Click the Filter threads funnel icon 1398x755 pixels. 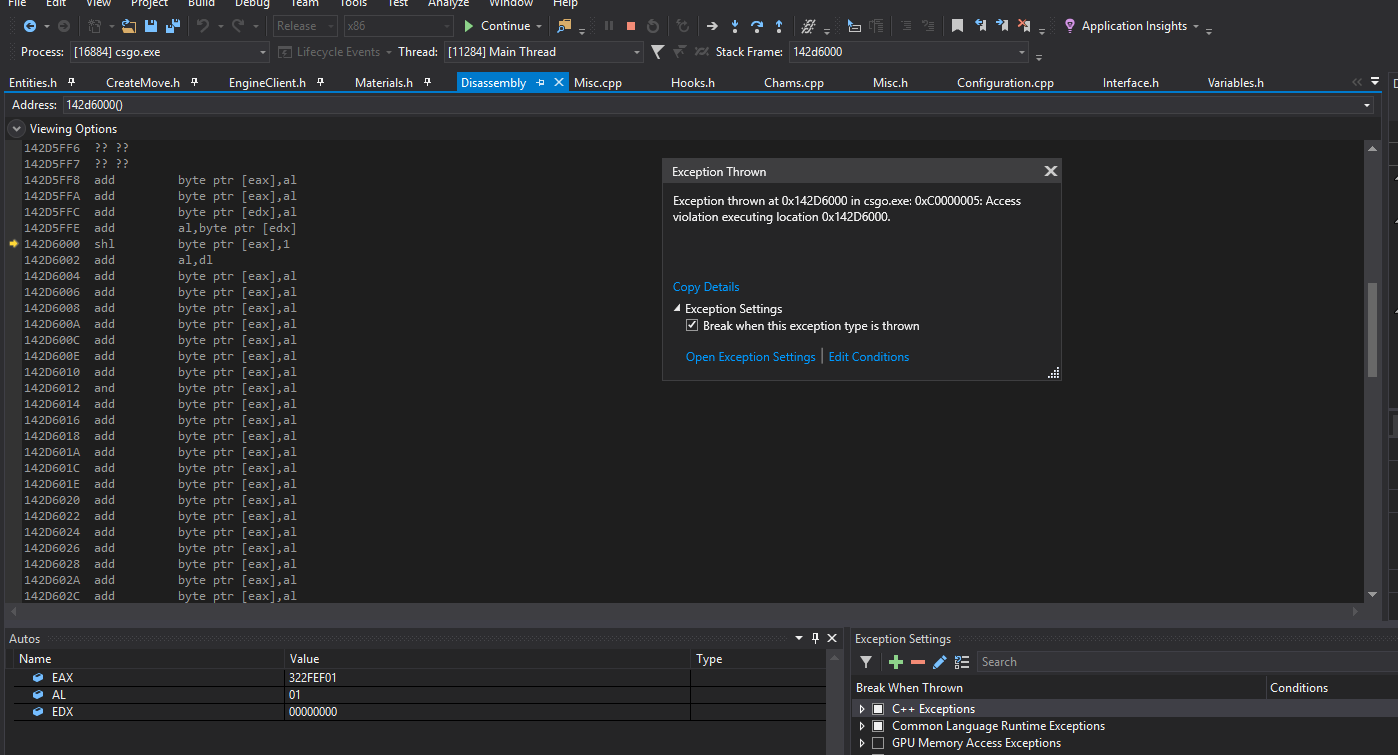[x=657, y=52]
